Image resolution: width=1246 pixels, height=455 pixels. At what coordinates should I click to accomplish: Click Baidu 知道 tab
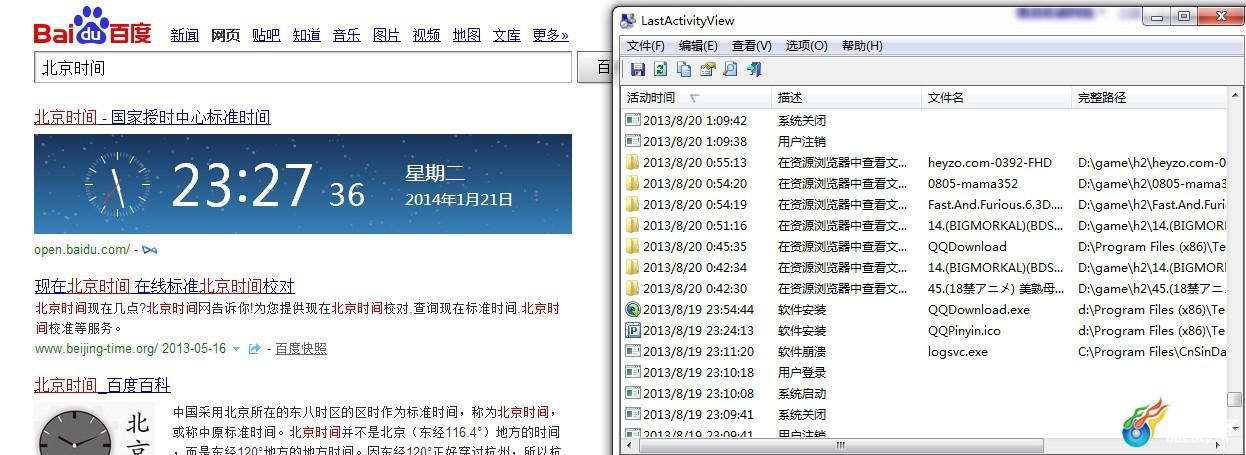pos(306,35)
